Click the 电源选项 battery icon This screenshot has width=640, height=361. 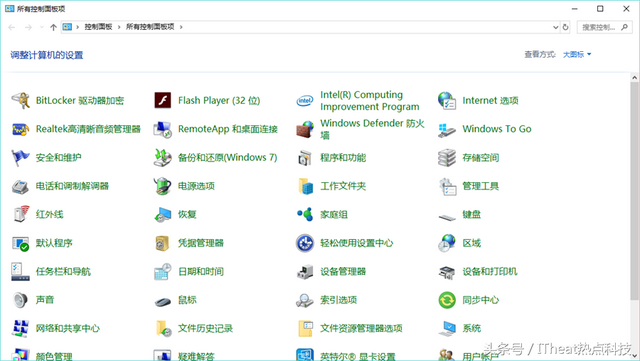click(x=162, y=186)
